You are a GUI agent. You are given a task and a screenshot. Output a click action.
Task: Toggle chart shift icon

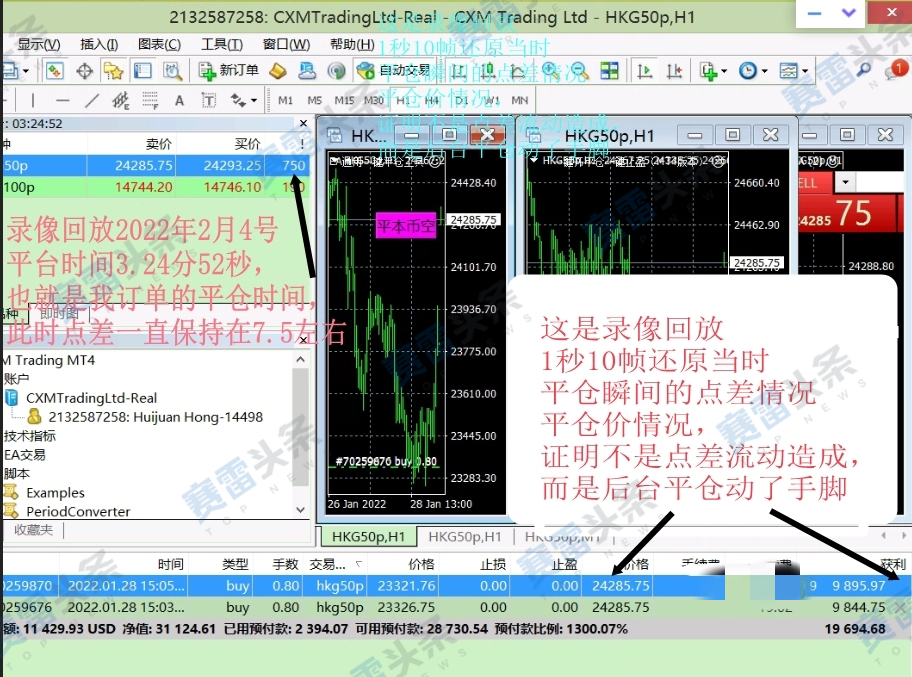click(x=674, y=71)
